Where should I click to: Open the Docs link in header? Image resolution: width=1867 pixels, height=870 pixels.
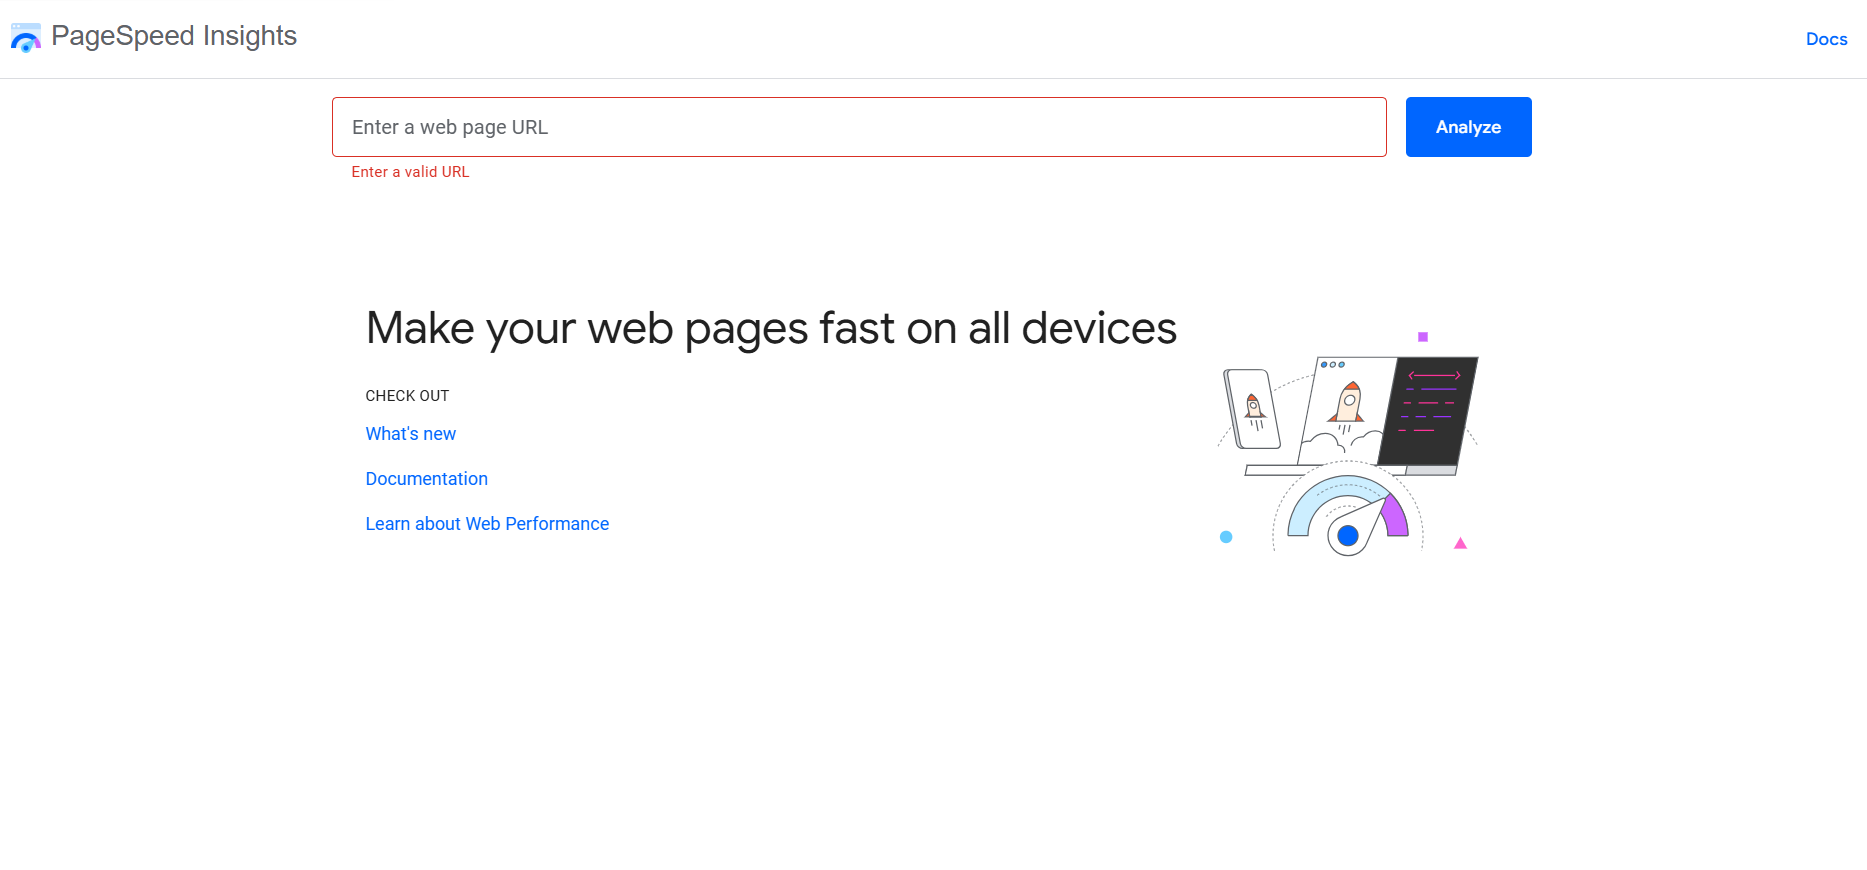(1826, 39)
